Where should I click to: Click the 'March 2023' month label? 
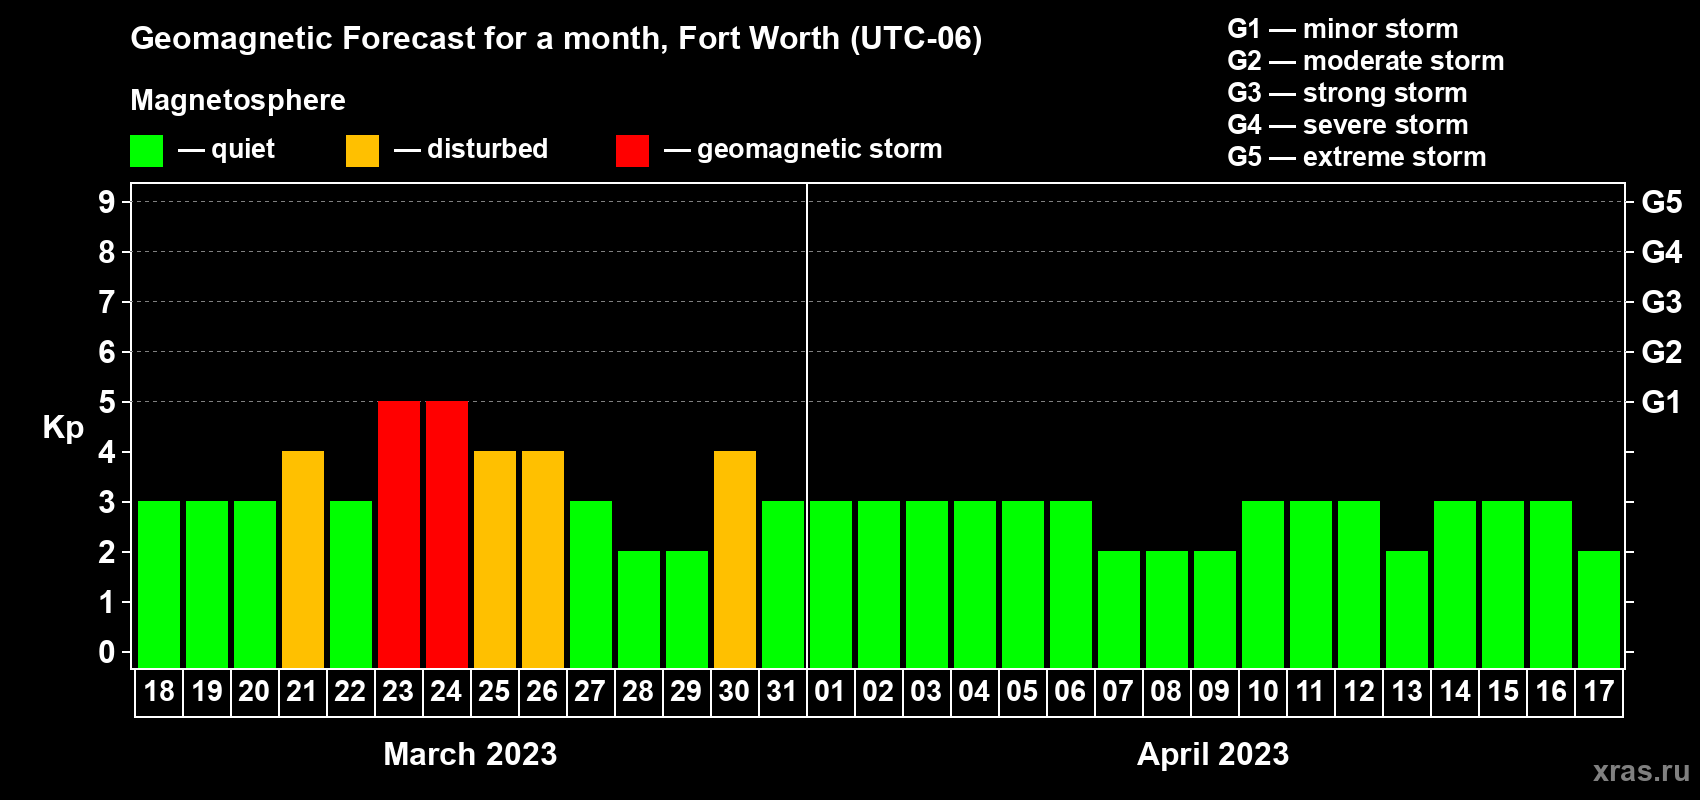[470, 754]
